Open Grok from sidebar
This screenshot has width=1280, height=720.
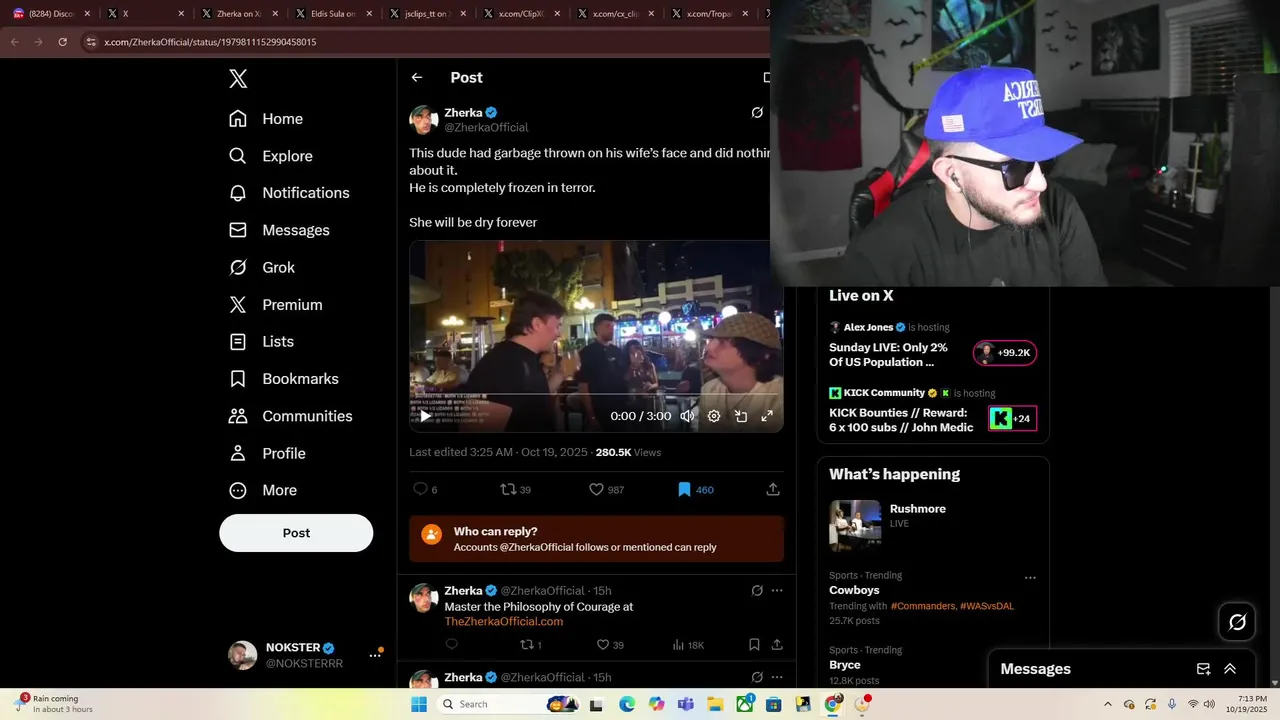(x=262, y=267)
